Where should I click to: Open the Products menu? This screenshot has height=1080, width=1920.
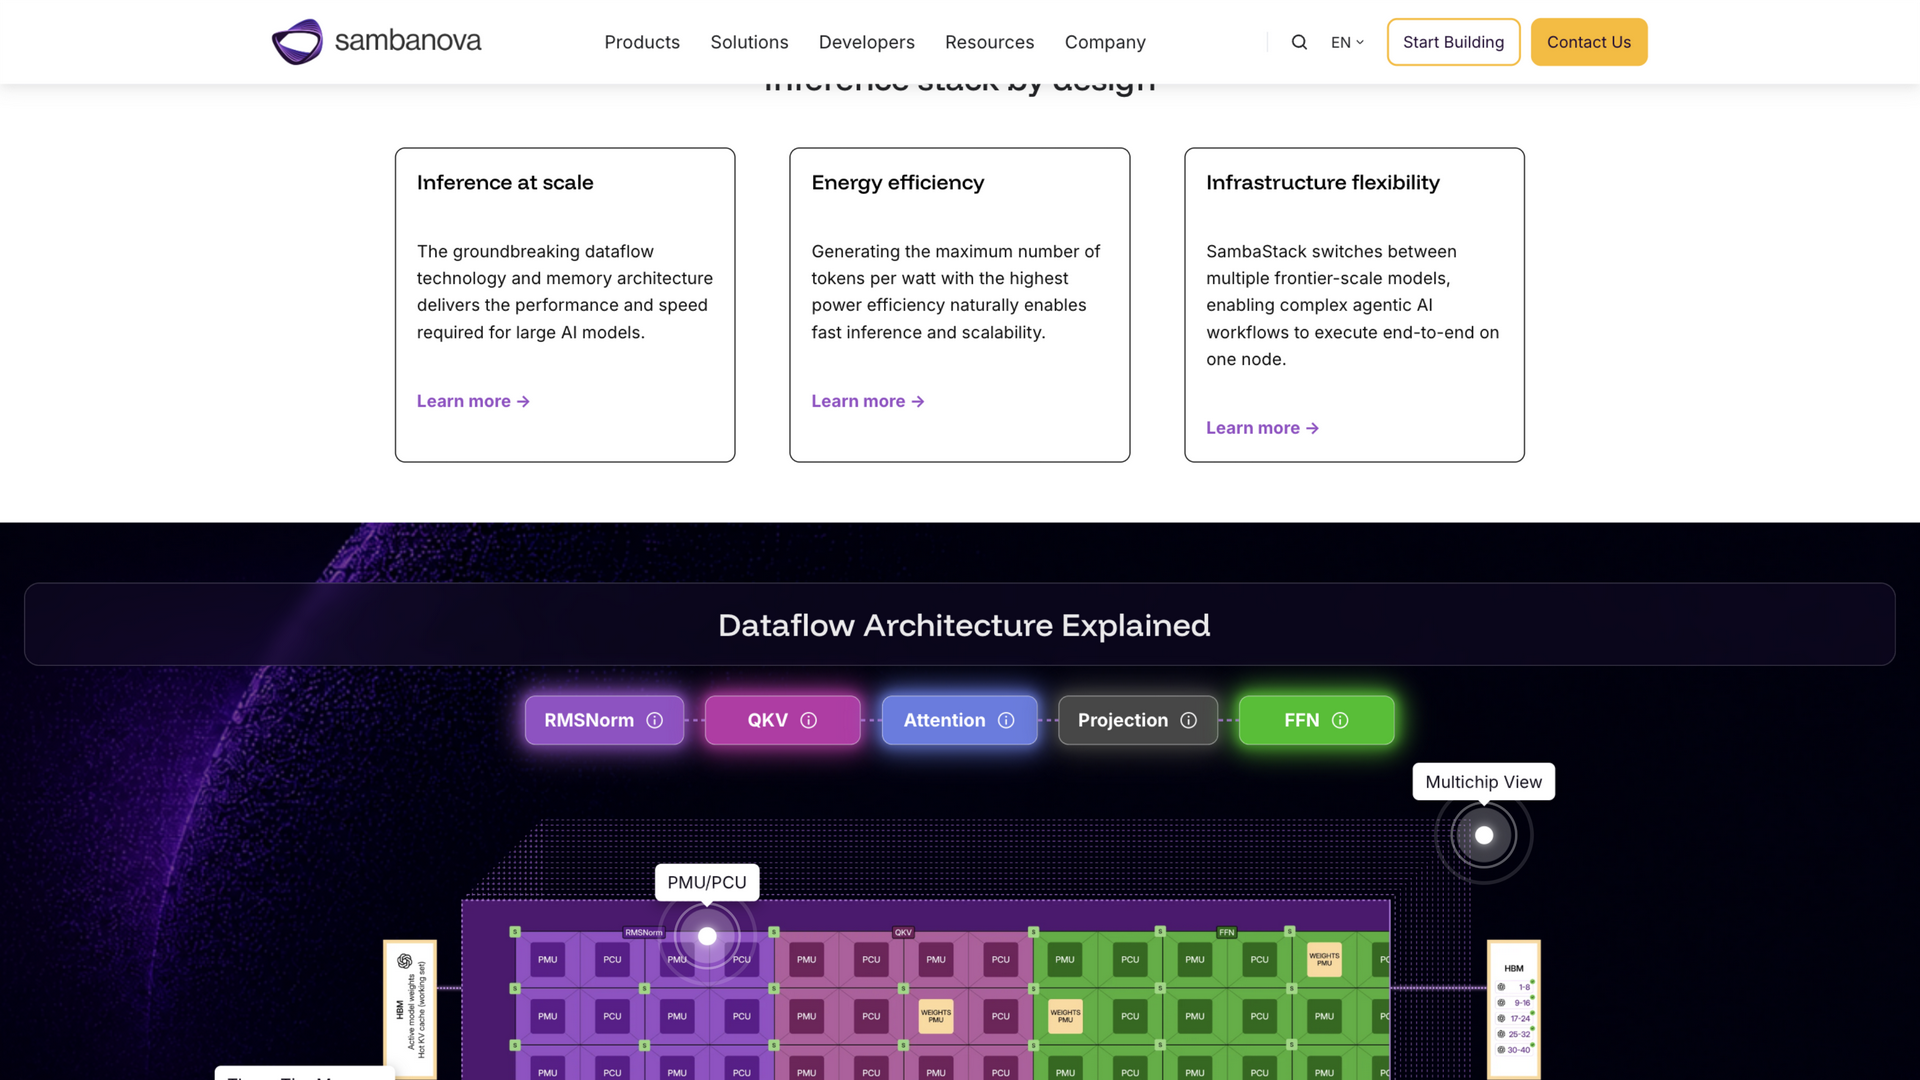point(642,42)
